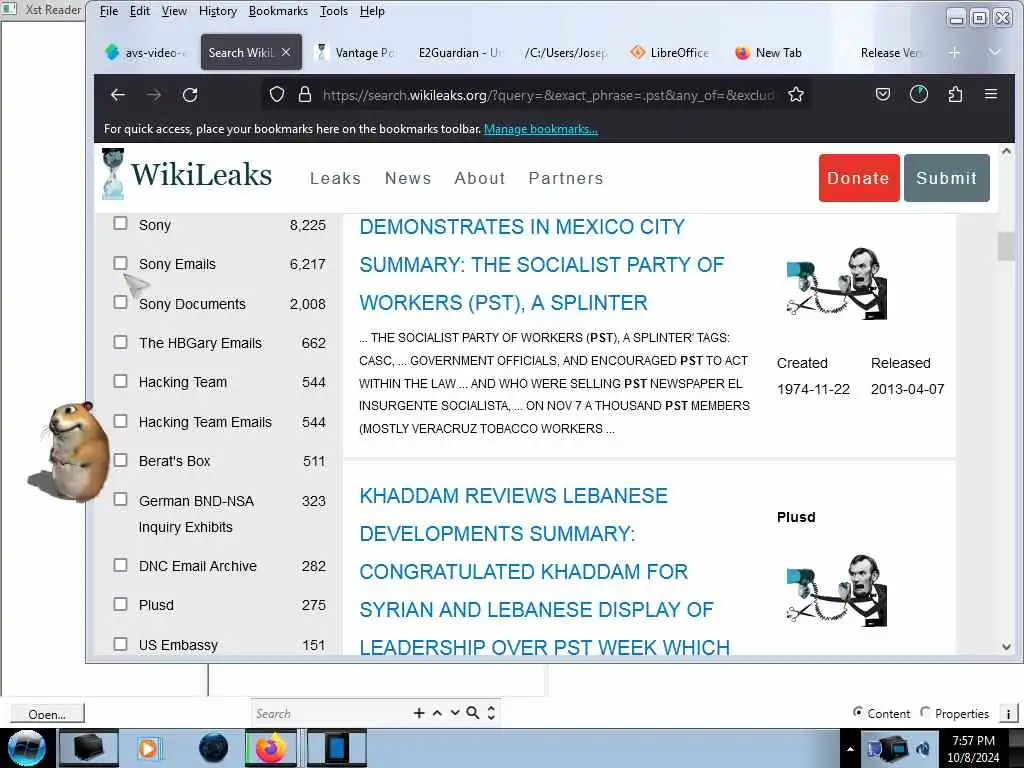This screenshot has height=768, width=1024.
Task: Switch to the Vantage tab
Action: 356,52
